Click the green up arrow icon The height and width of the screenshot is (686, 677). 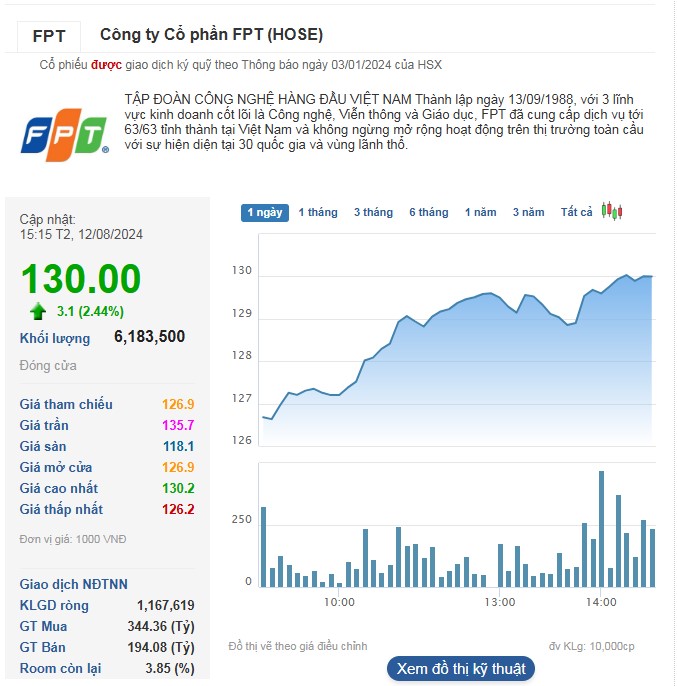coord(38,310)
